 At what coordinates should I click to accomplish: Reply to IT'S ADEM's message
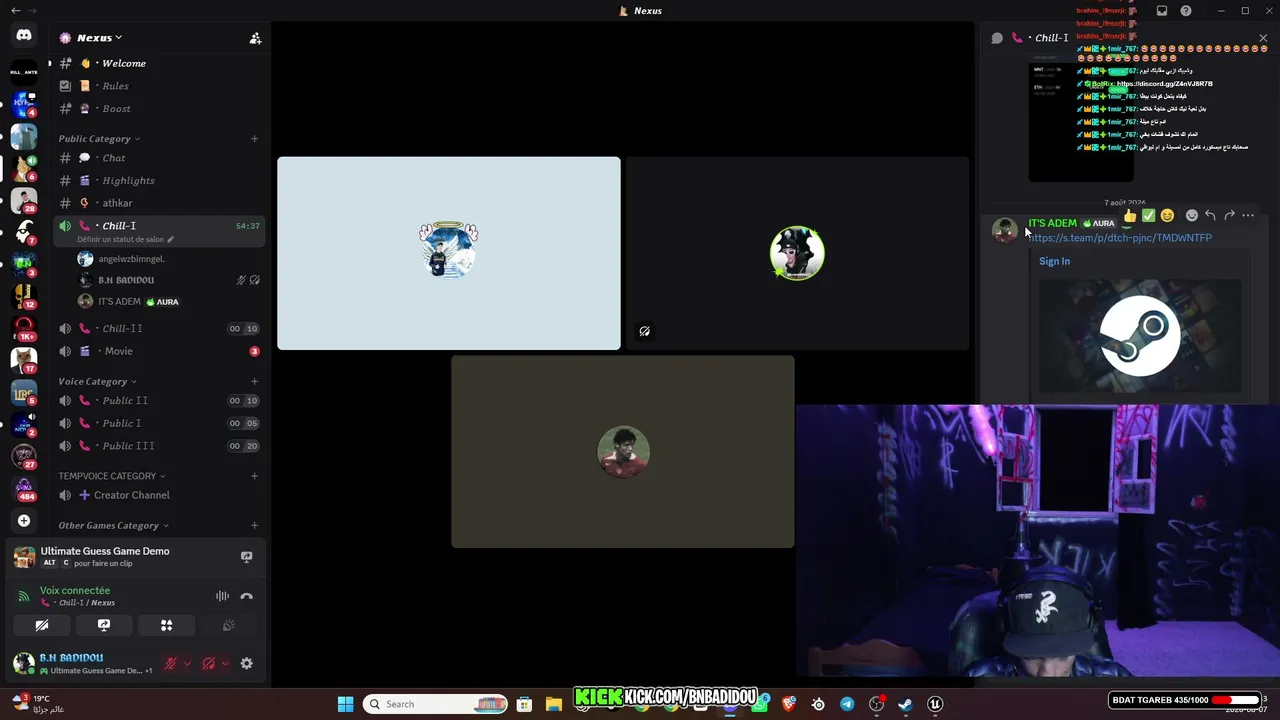[1210, 215]
